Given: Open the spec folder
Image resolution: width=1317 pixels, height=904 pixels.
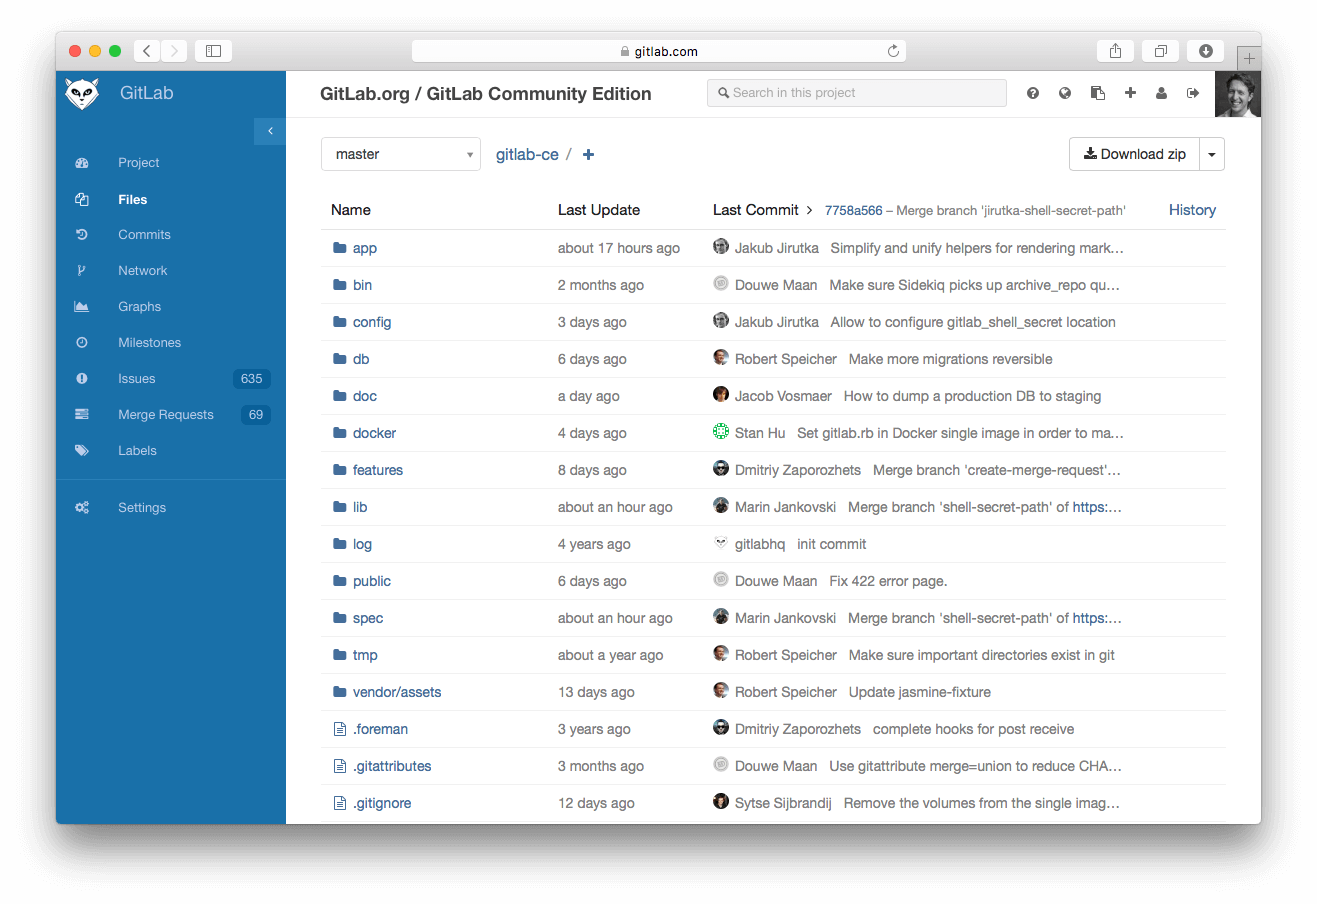Looking at the screenshot, I should [x=368, y=618].
